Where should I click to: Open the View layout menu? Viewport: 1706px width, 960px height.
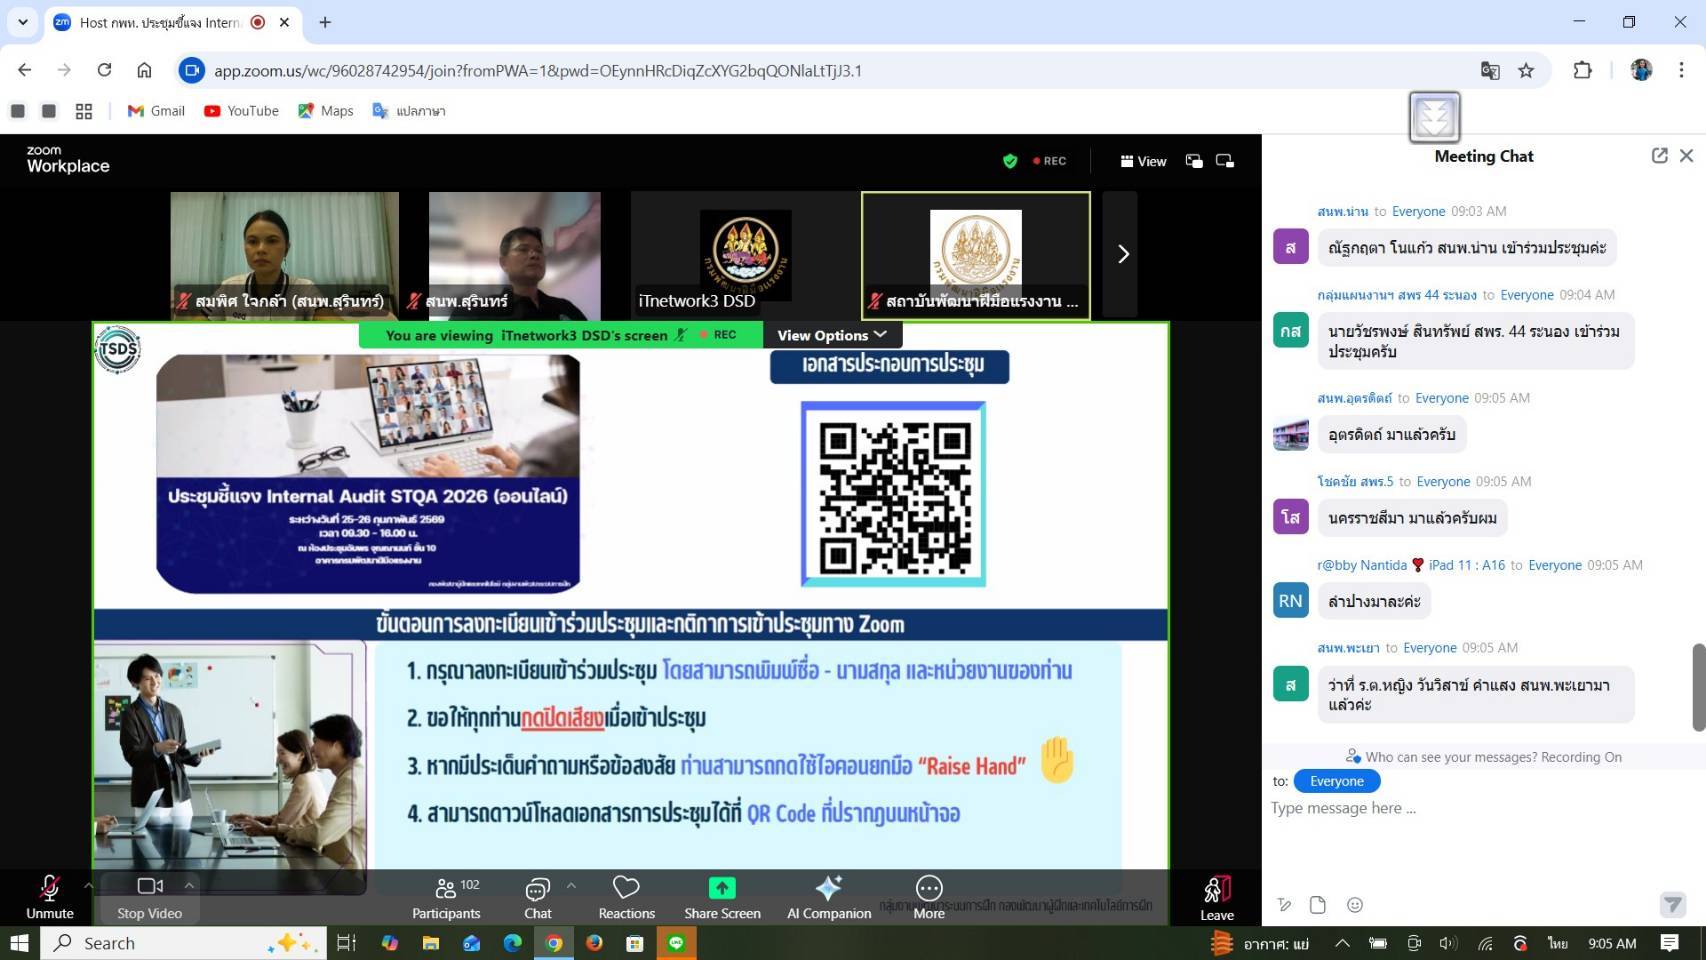(1143, 161)
